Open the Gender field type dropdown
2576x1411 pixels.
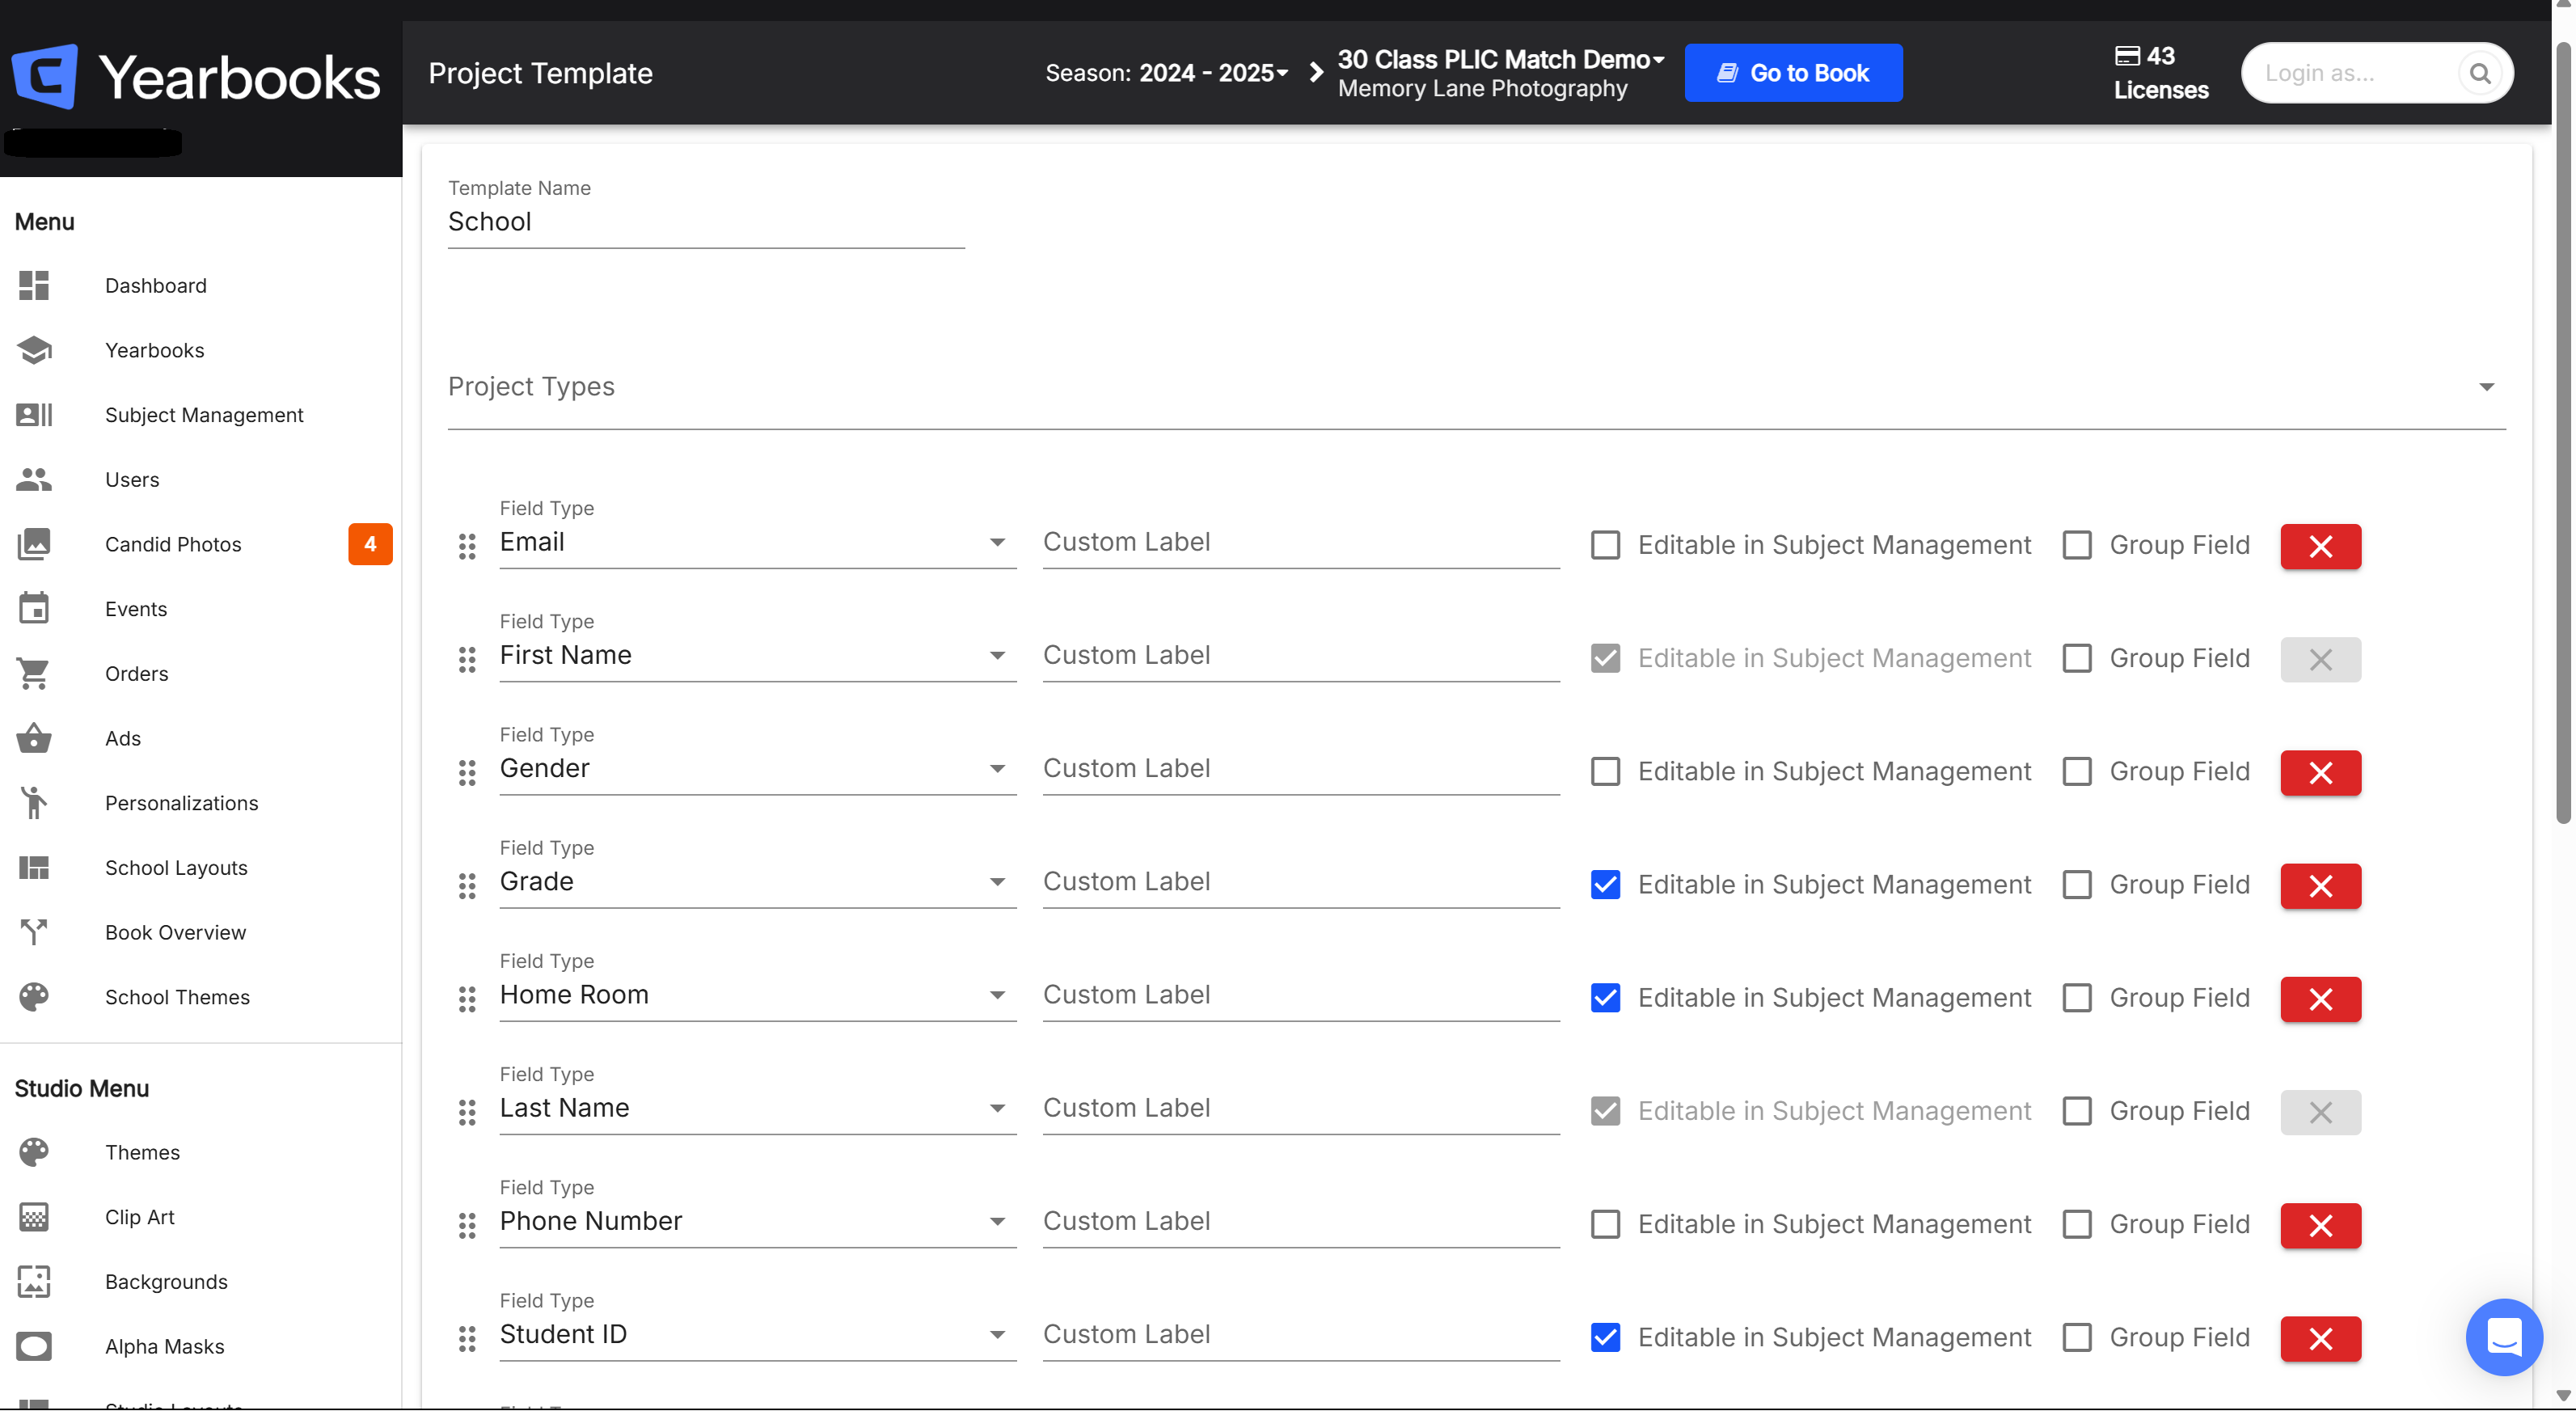click(x=758, y=769)
